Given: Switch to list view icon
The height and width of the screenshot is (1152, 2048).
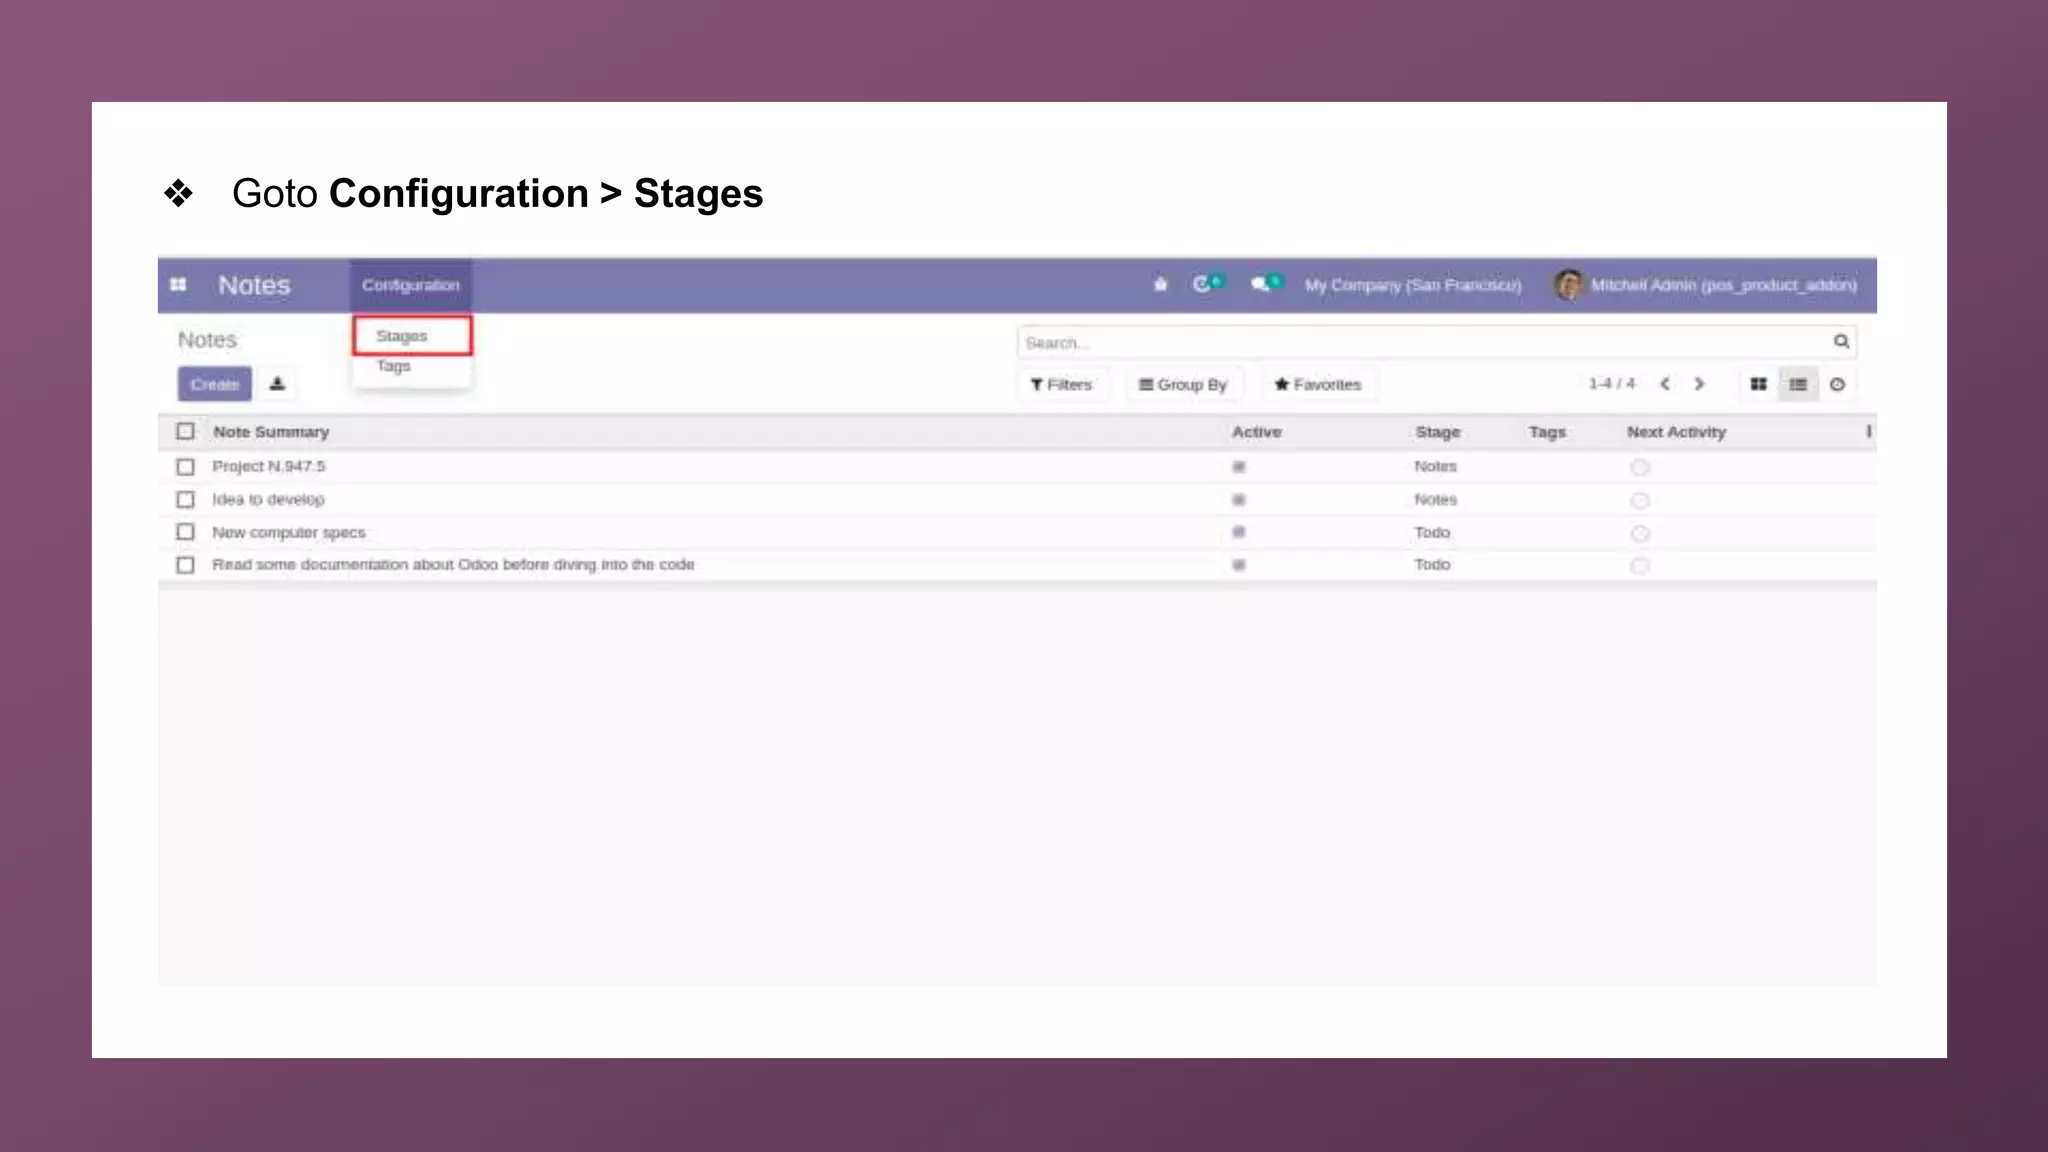Looking at the screenshot, I should [1797, 384].
